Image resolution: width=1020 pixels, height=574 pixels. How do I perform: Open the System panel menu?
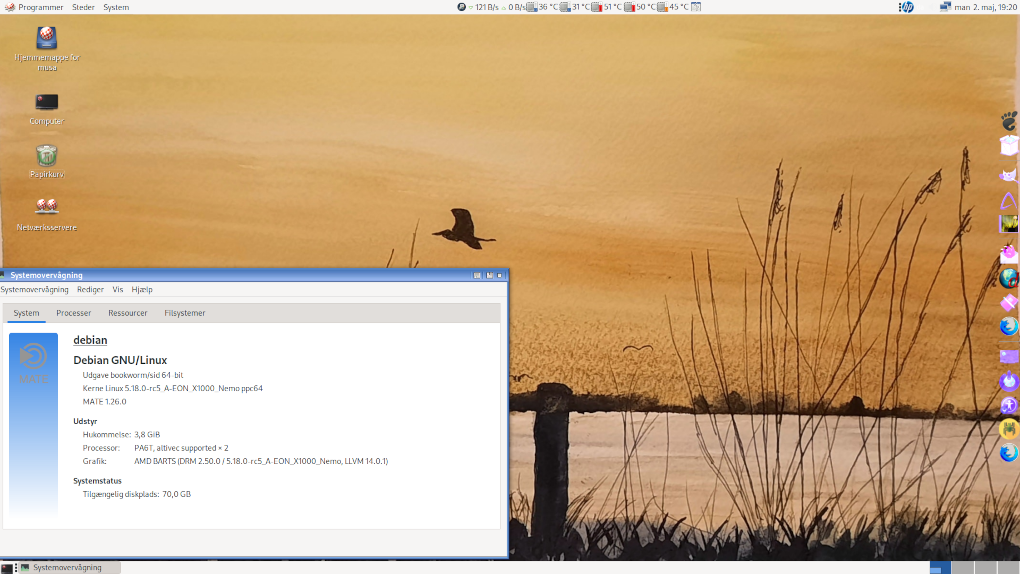coord(116,7)
